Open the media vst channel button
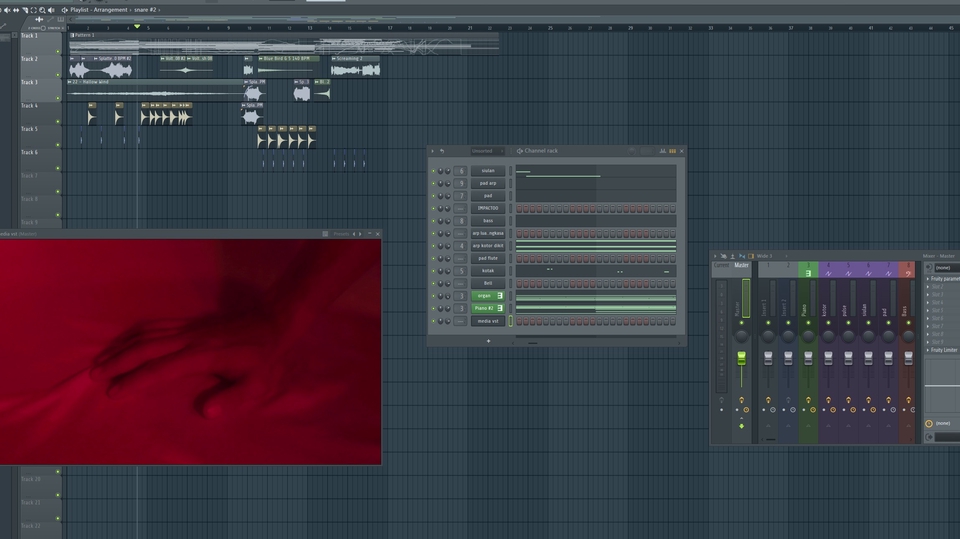This screenshot has height=539, width=960. point(488,321)
